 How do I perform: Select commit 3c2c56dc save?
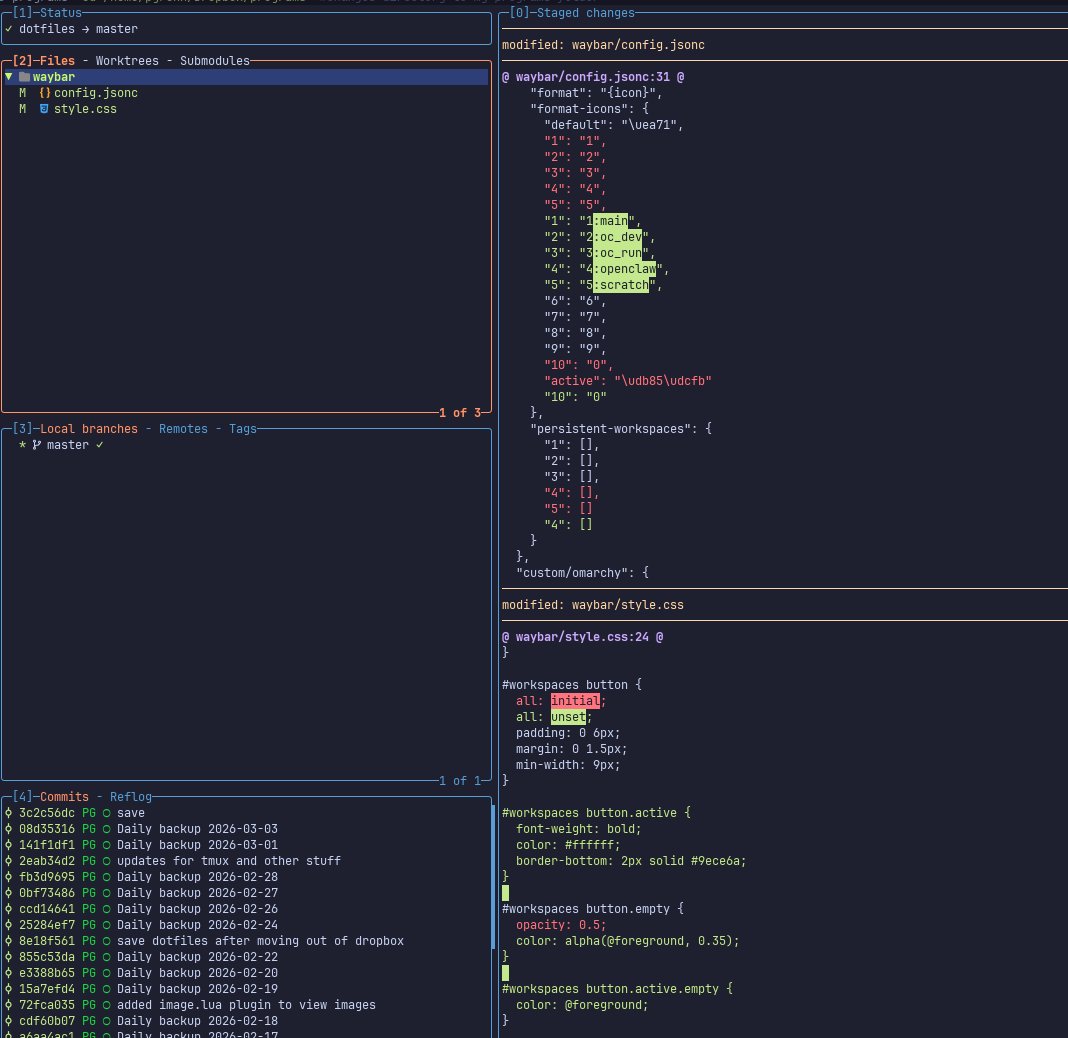tap(246, 813)
